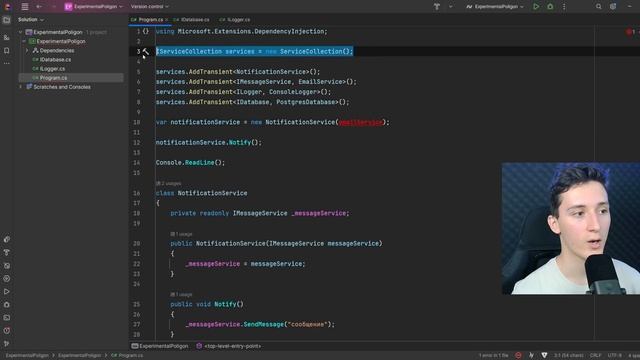This screenshot has height=360, width=640.
Task: Click the red error indicator in editor corner
Action: click(x=631, y=32)
